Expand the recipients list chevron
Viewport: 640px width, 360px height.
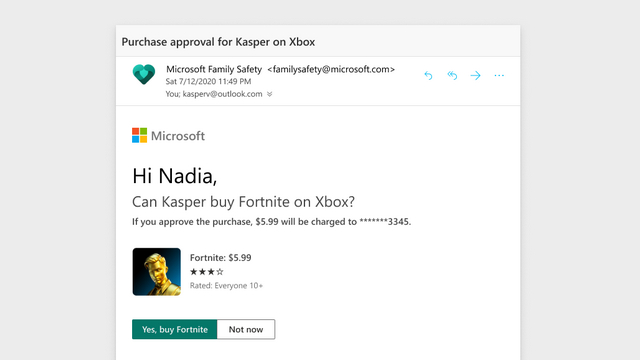[269, 94]
